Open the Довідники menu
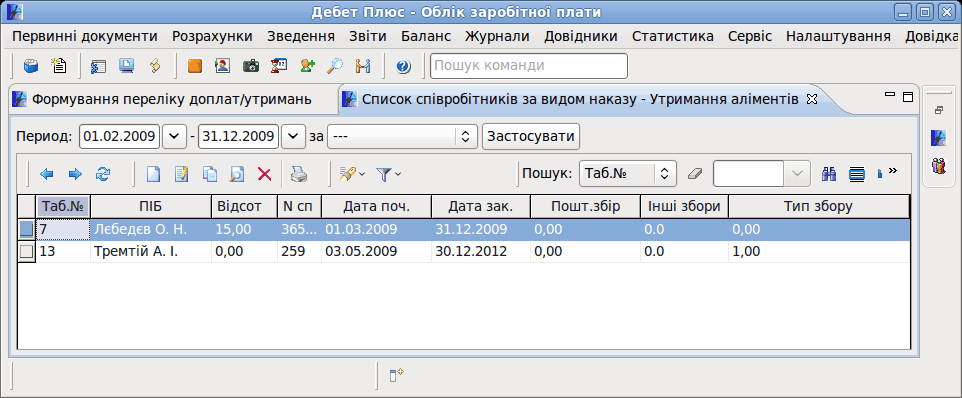The width and height of the screenshot is (962, 398). [x=581, y=36]
